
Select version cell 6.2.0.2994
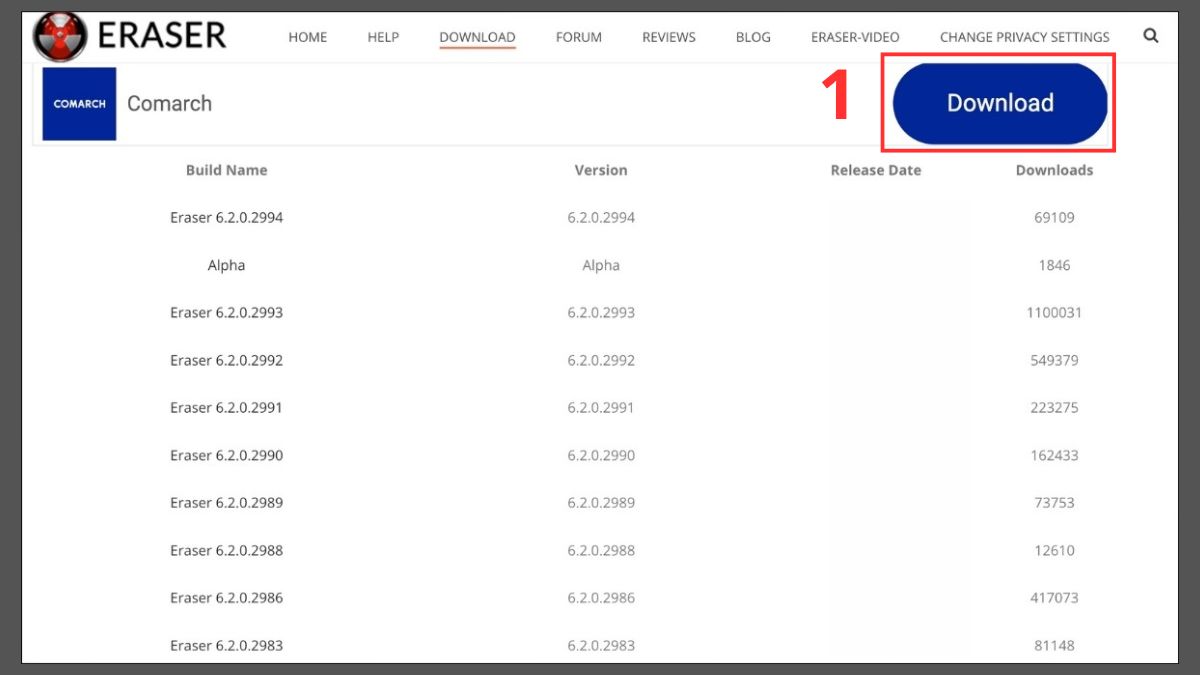(x=601, y=217)
